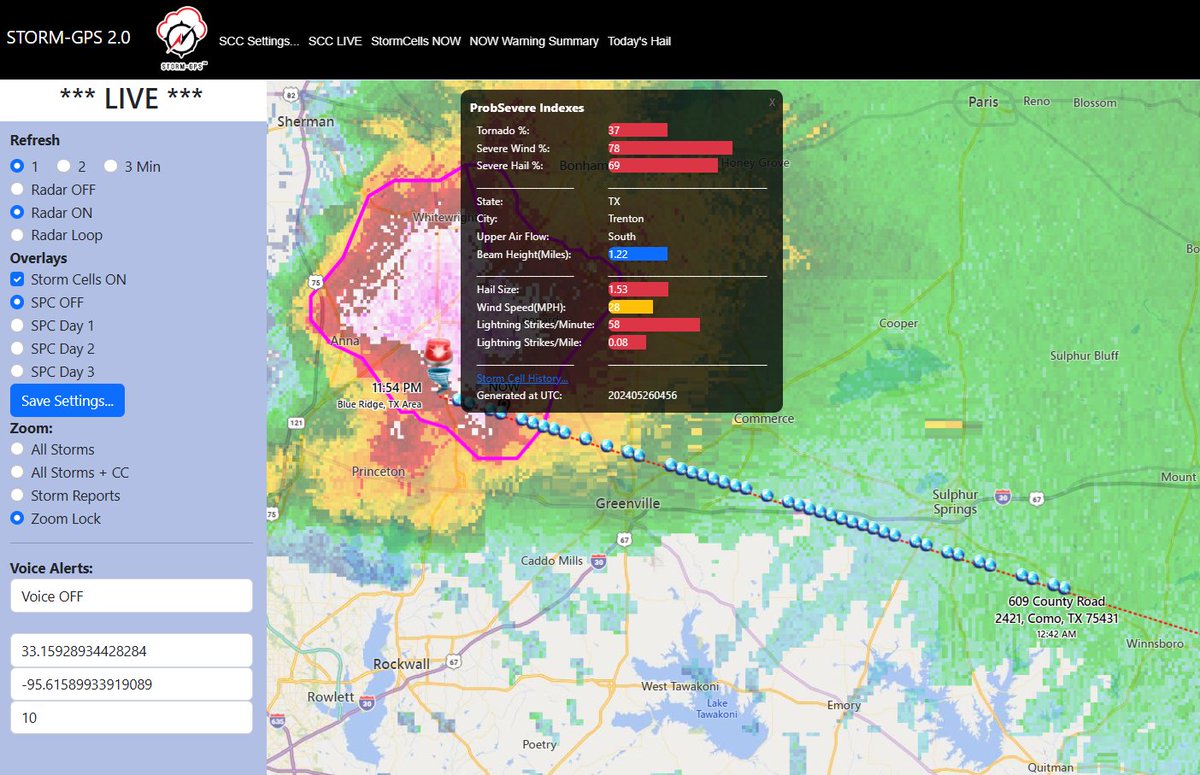This screenshot has height=775, width=1200.
Task: Choose Radar ON option
Action: point(17,212)
